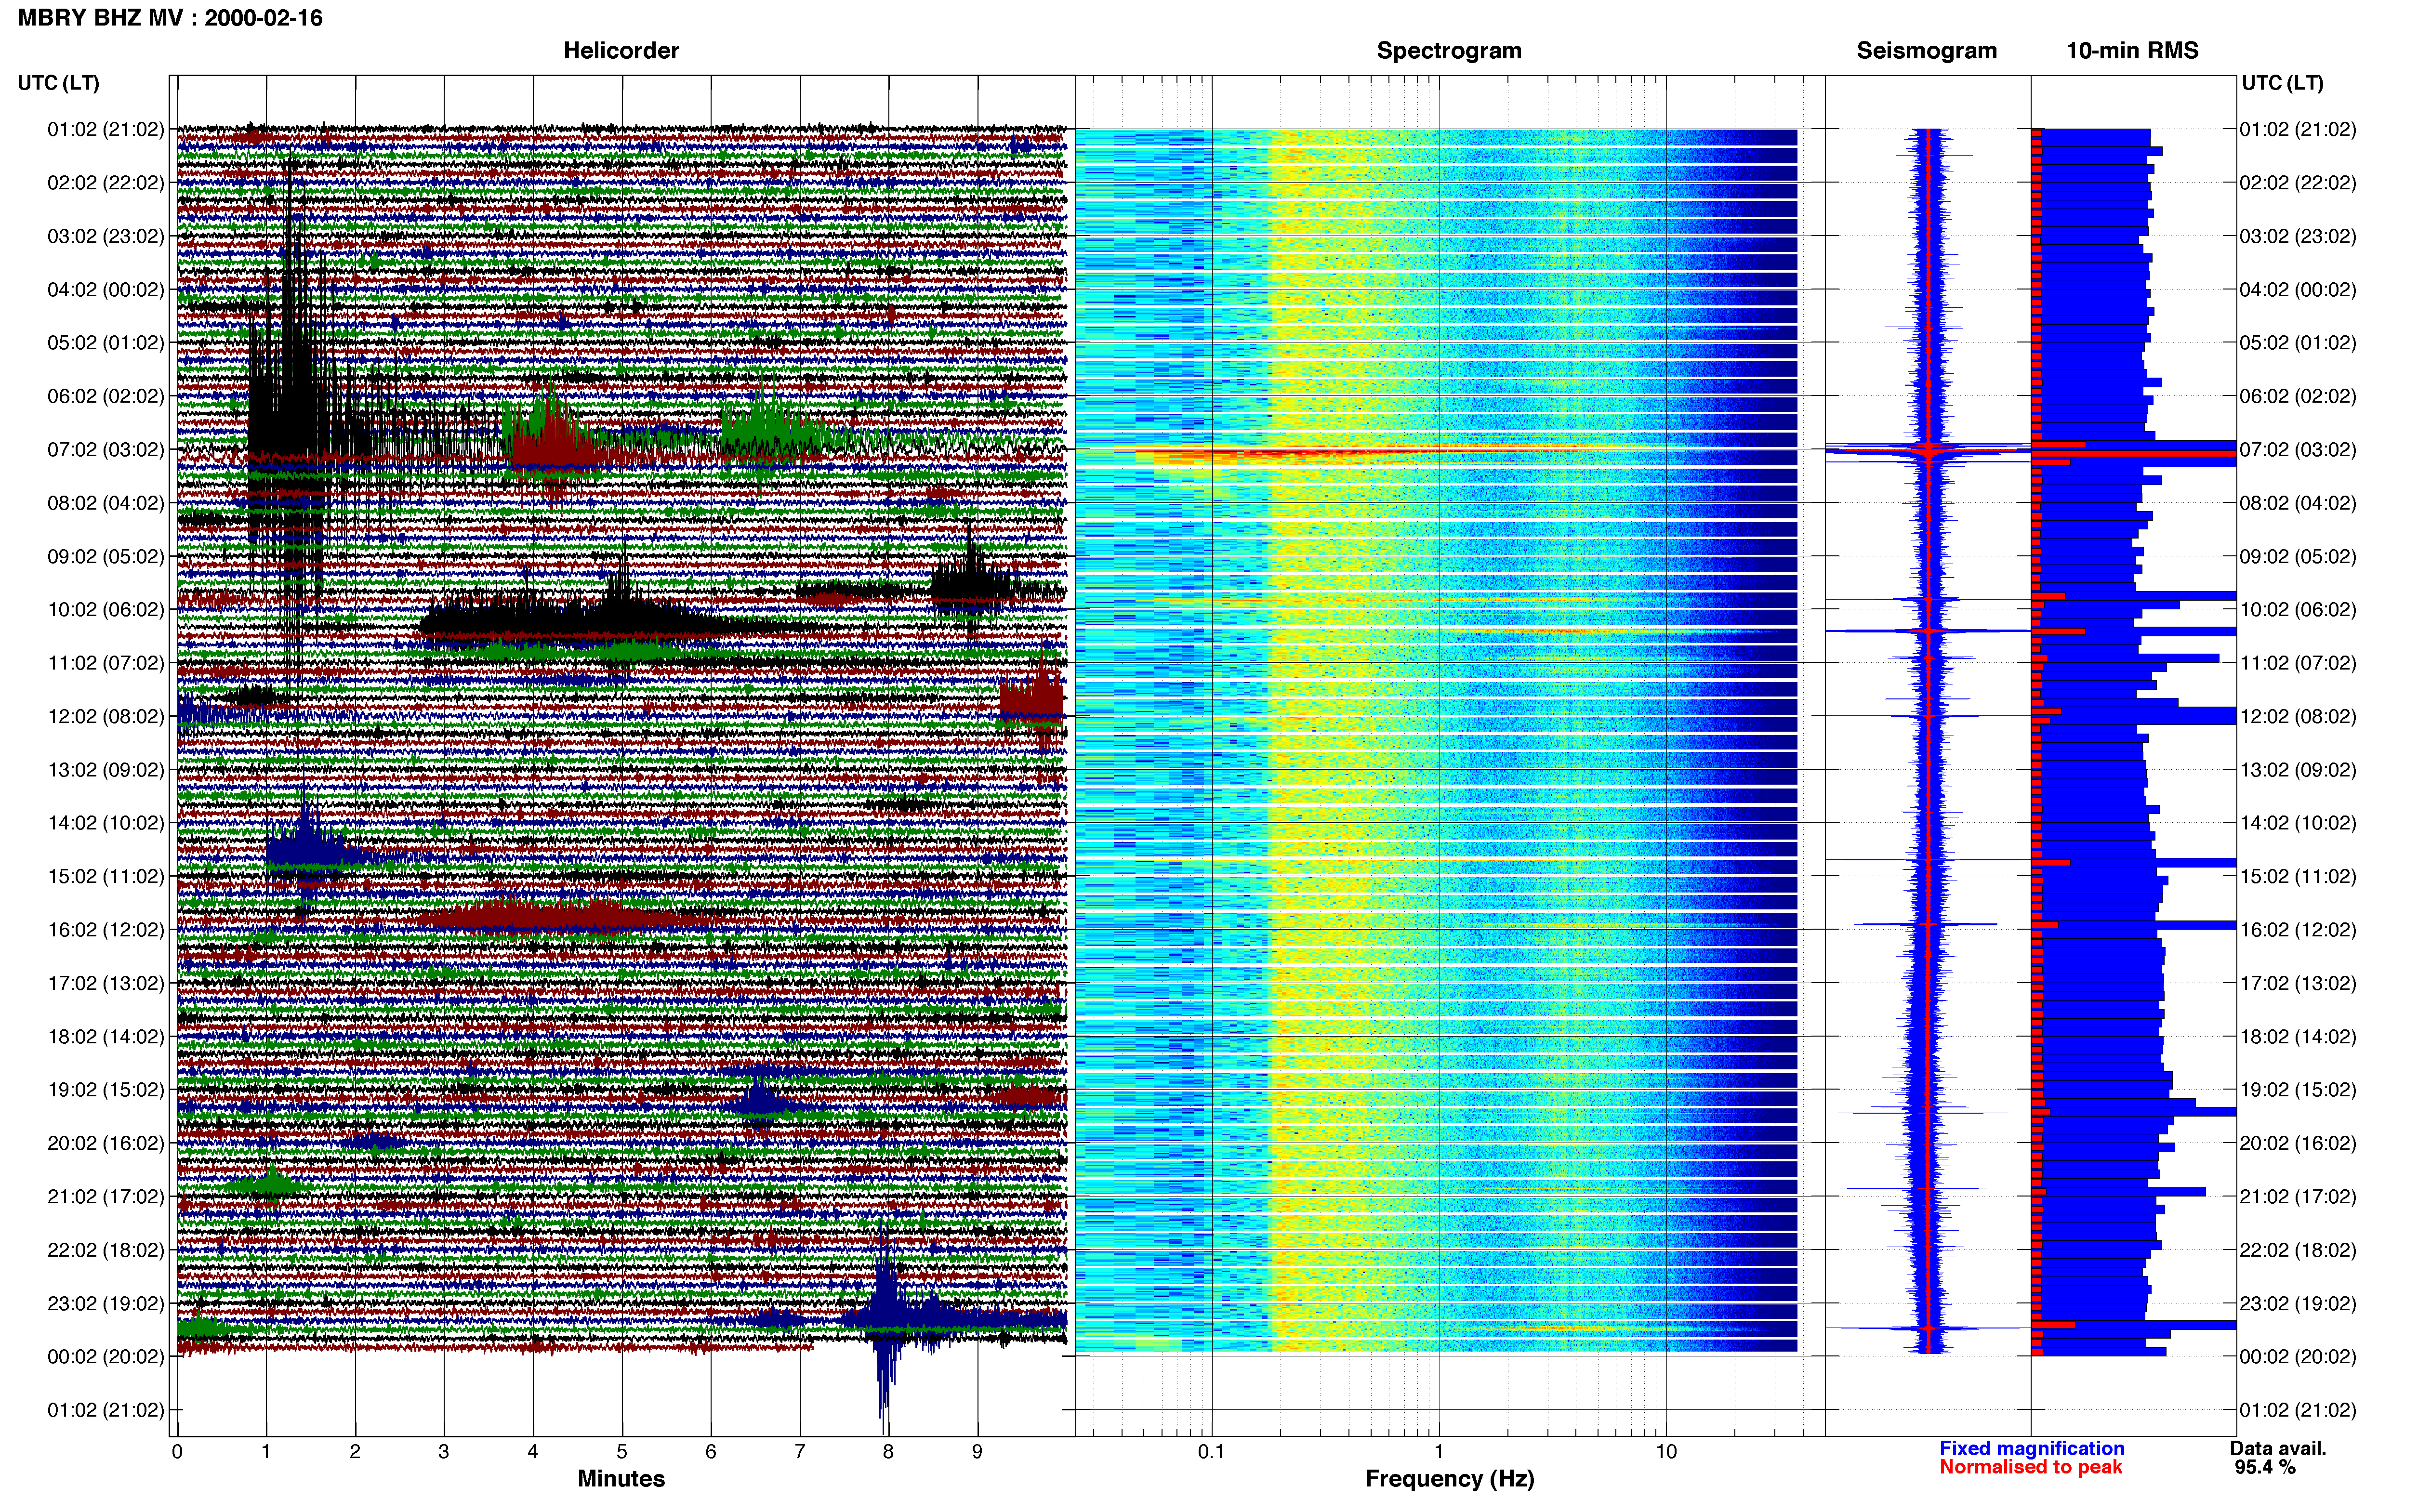Click the '9' tick on Minutes axis
This screenshot has height=1512, width=2418.
tap(977, 1451)
